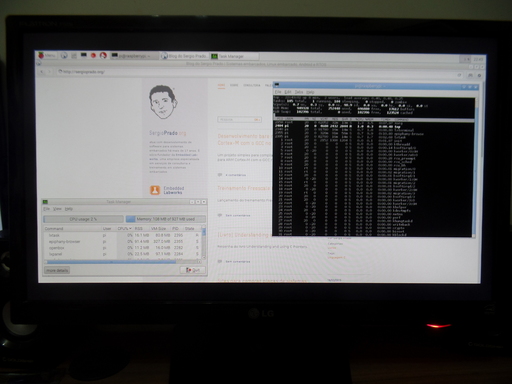Sort processes by the VM-Size column header
512x384 pixels.
[x=159, y=229]
